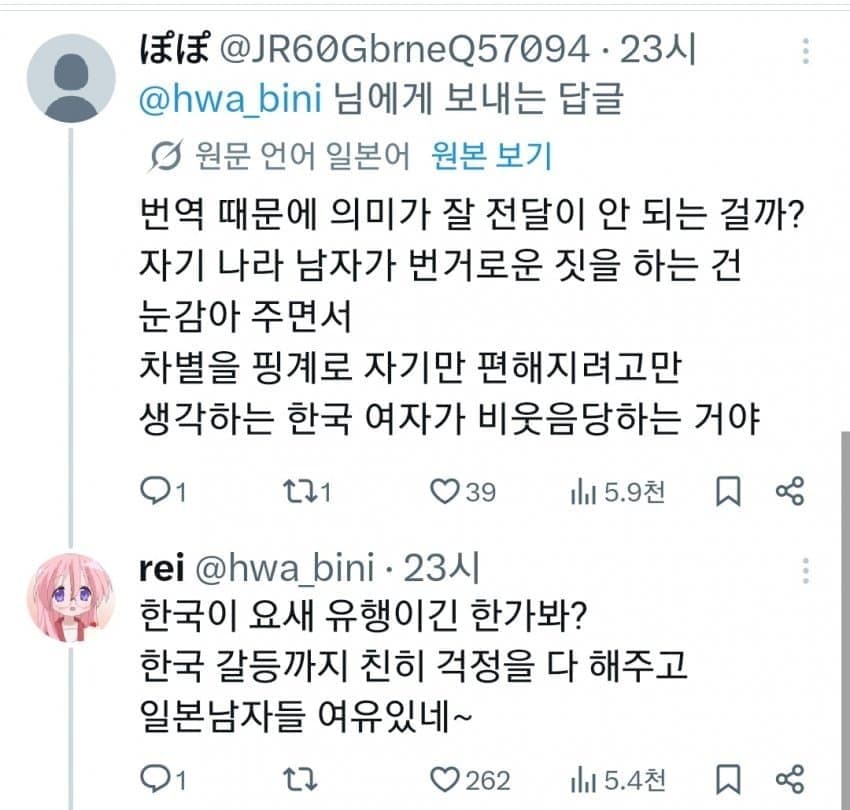Bookmark rei's tweet
The width and height of the screenshot is (850, 810).
click(x=728, y=780)
